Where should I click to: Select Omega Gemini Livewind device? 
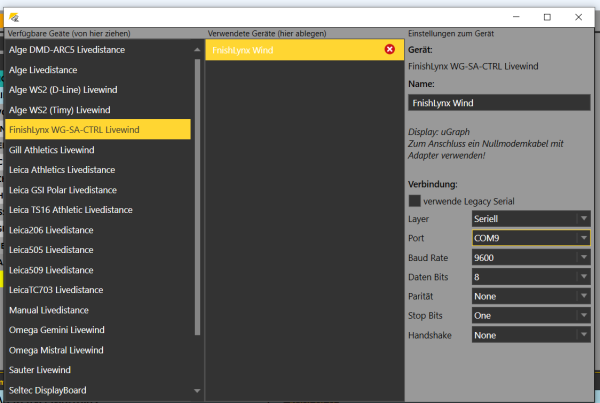pyautogui.click(x=98, y=330)
